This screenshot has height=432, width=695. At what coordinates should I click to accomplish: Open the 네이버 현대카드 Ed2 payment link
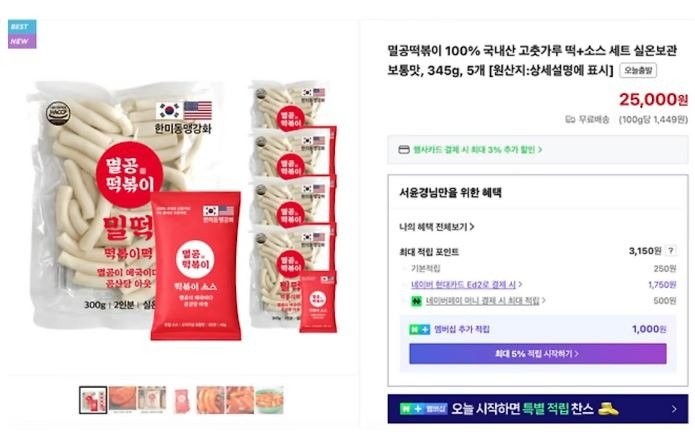pos(466,284)
